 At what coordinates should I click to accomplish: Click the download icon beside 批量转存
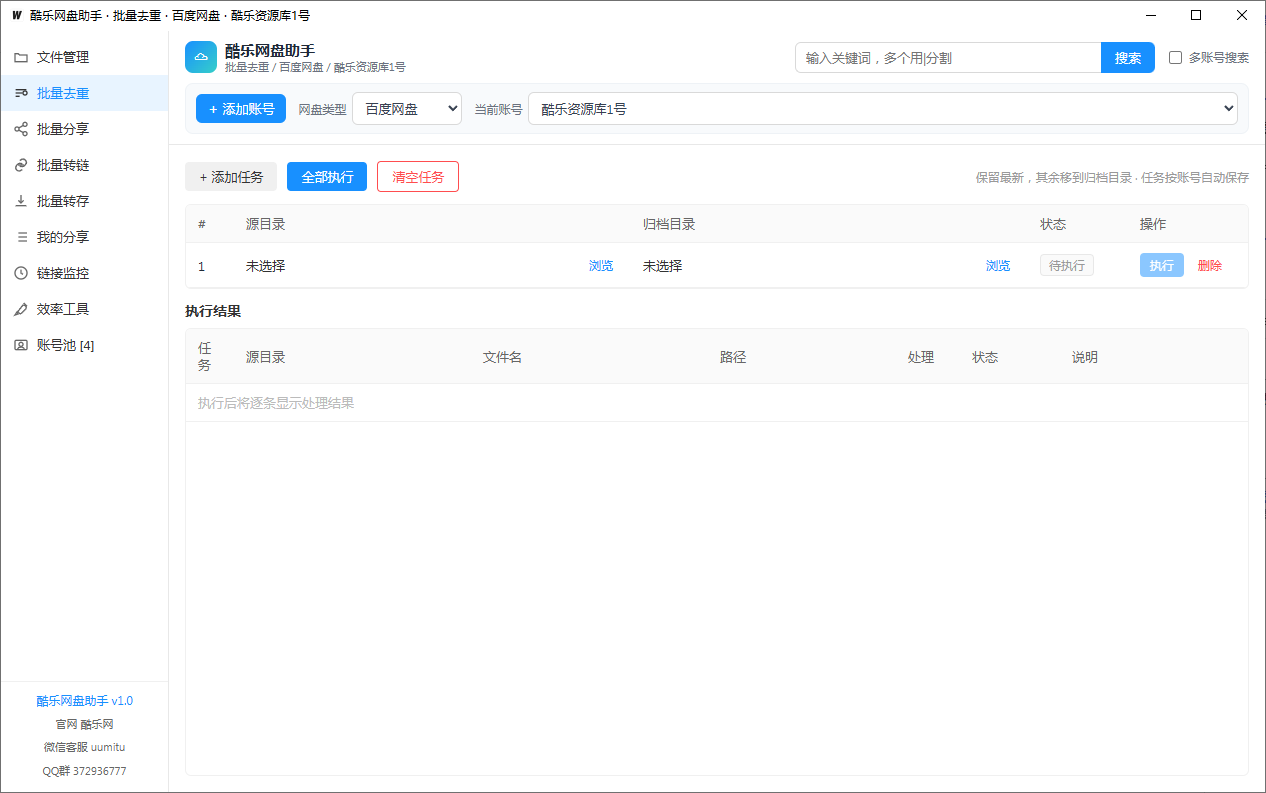click(x=21, y=201)
